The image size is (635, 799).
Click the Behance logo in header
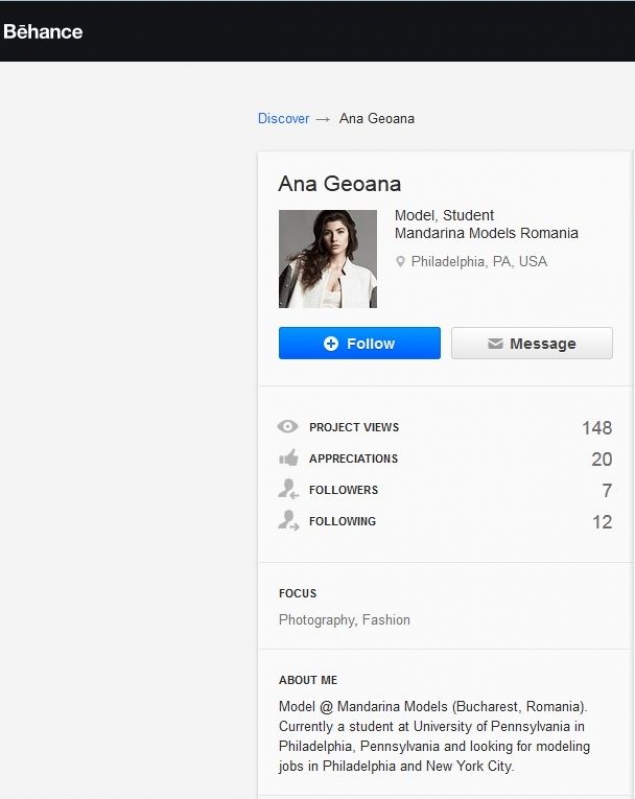point(43,31)
